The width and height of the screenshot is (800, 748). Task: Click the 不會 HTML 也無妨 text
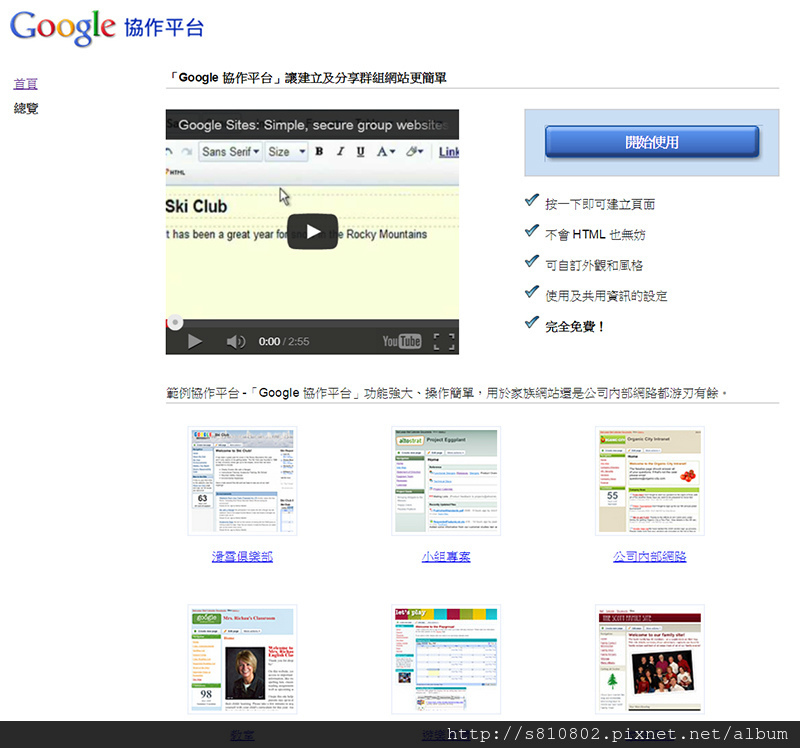(x=595, y=235)
